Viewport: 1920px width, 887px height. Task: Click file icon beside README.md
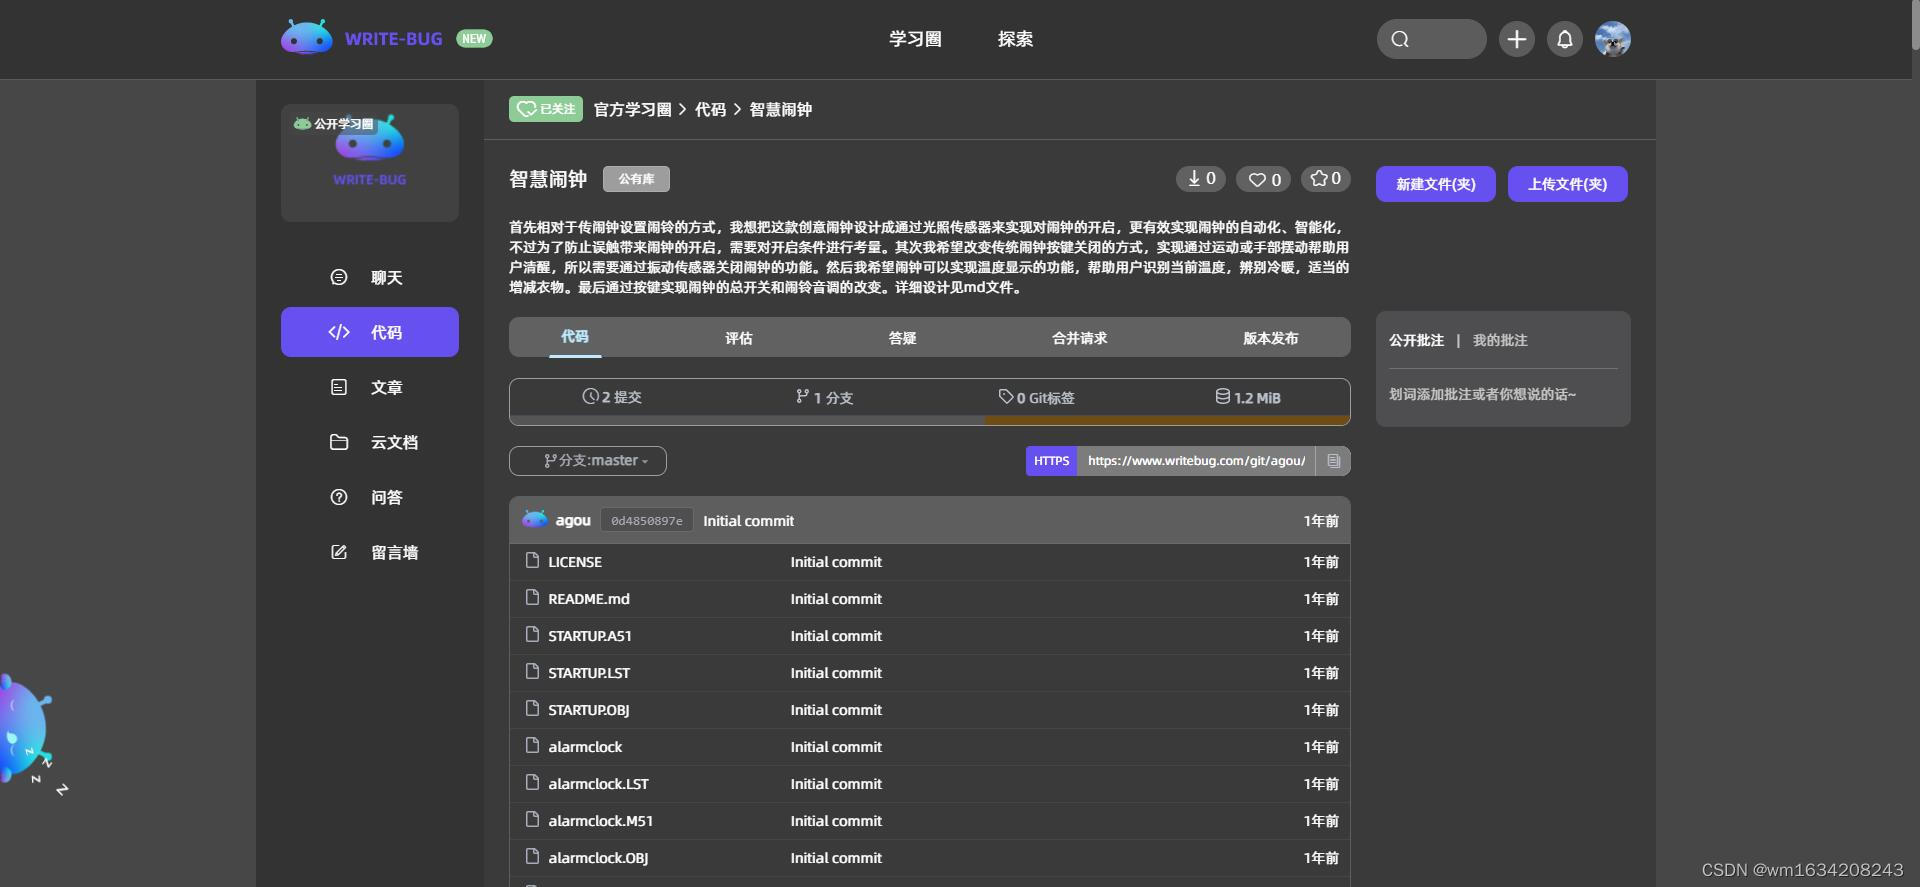(x=532, y=597)
